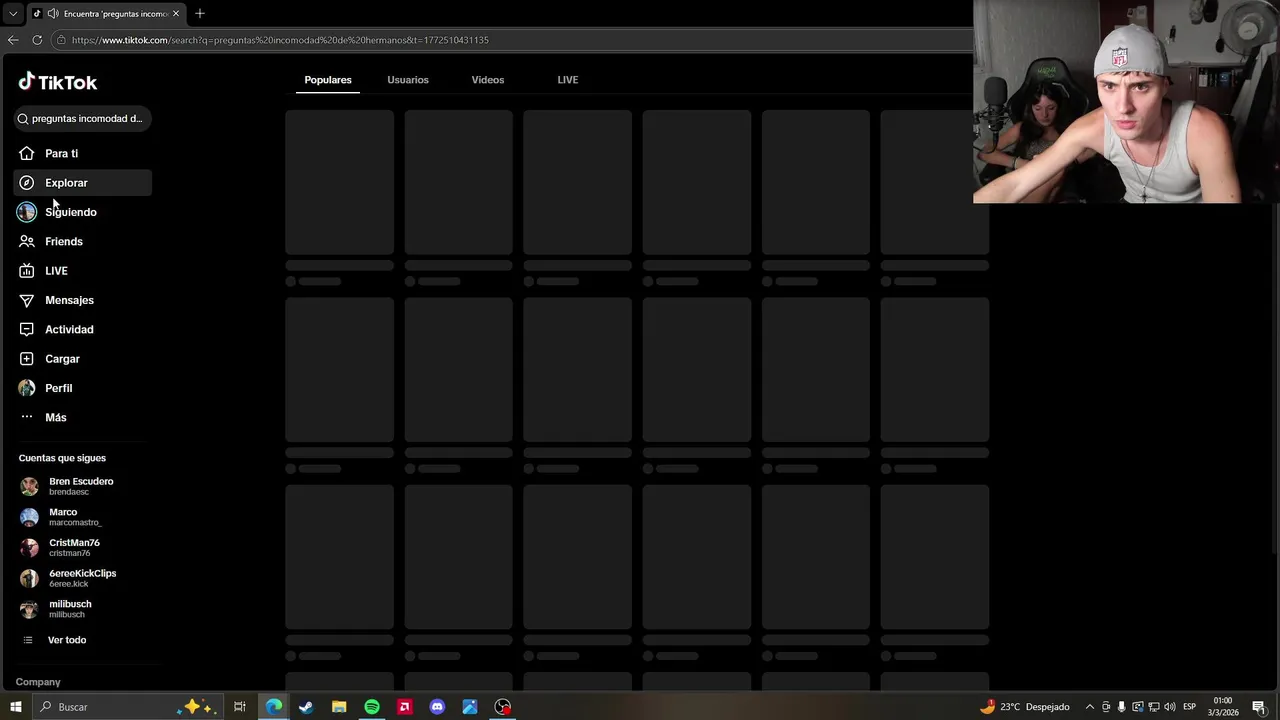Open the LIVE section in sidebar
Viewport: 1280px width, 720px height.
click(82, 271)
